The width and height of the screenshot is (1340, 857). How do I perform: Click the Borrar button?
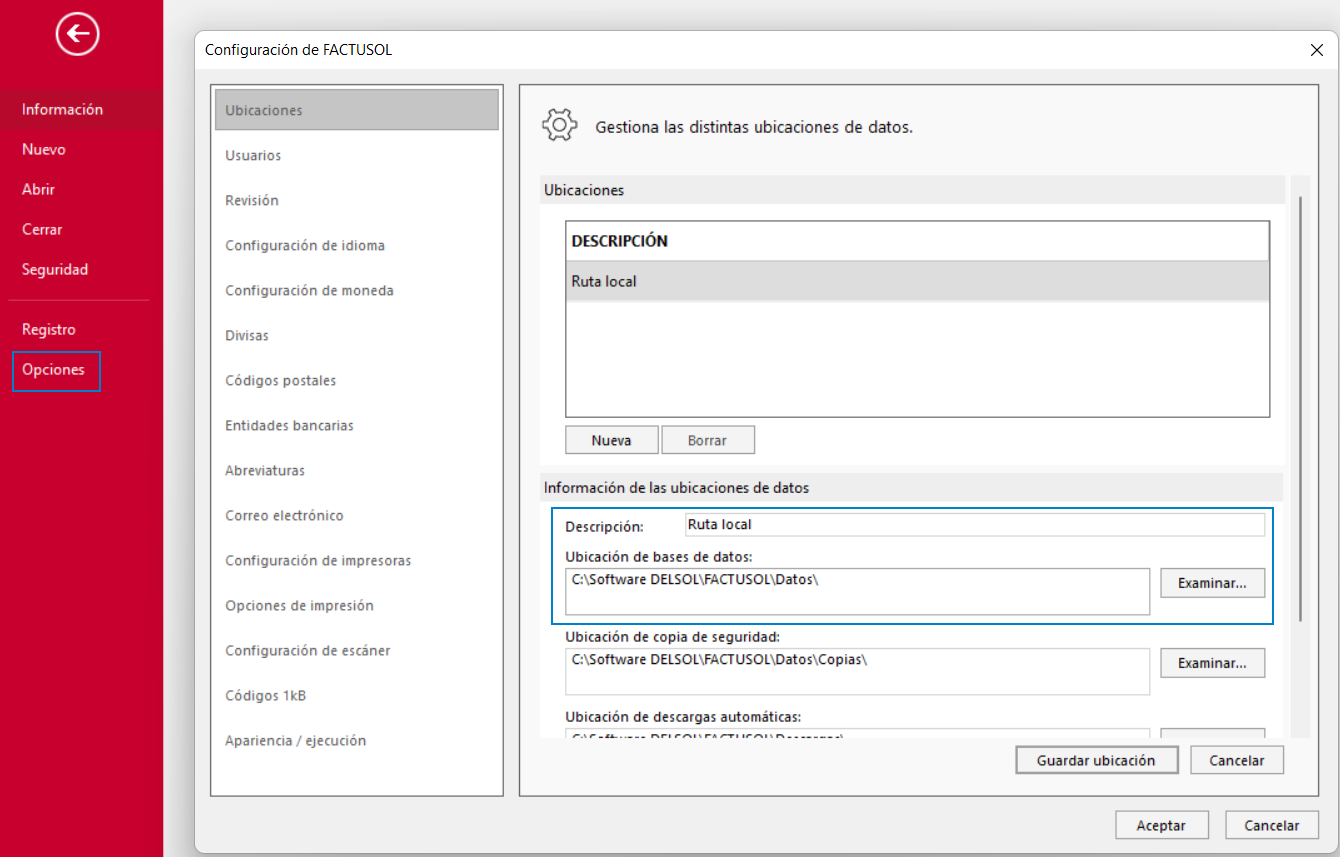click(707, 440)
